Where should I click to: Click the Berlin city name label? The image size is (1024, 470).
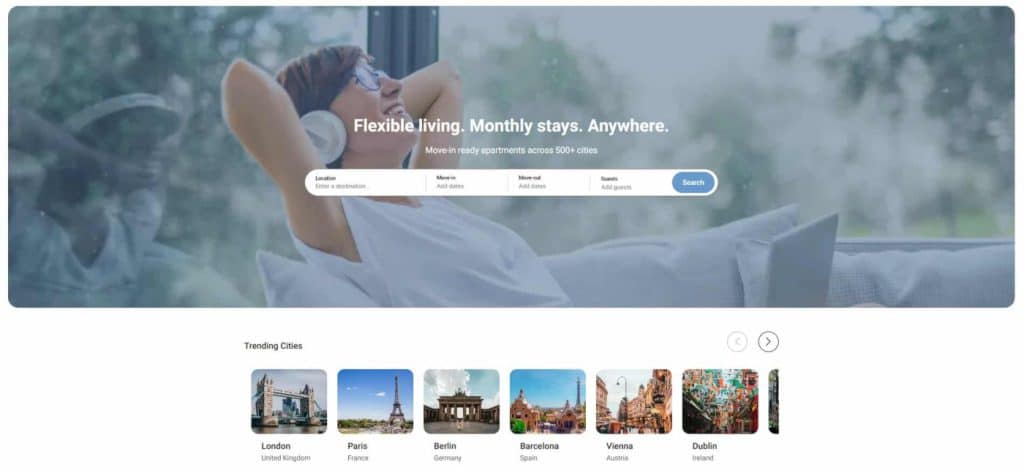tap(445, 446)
